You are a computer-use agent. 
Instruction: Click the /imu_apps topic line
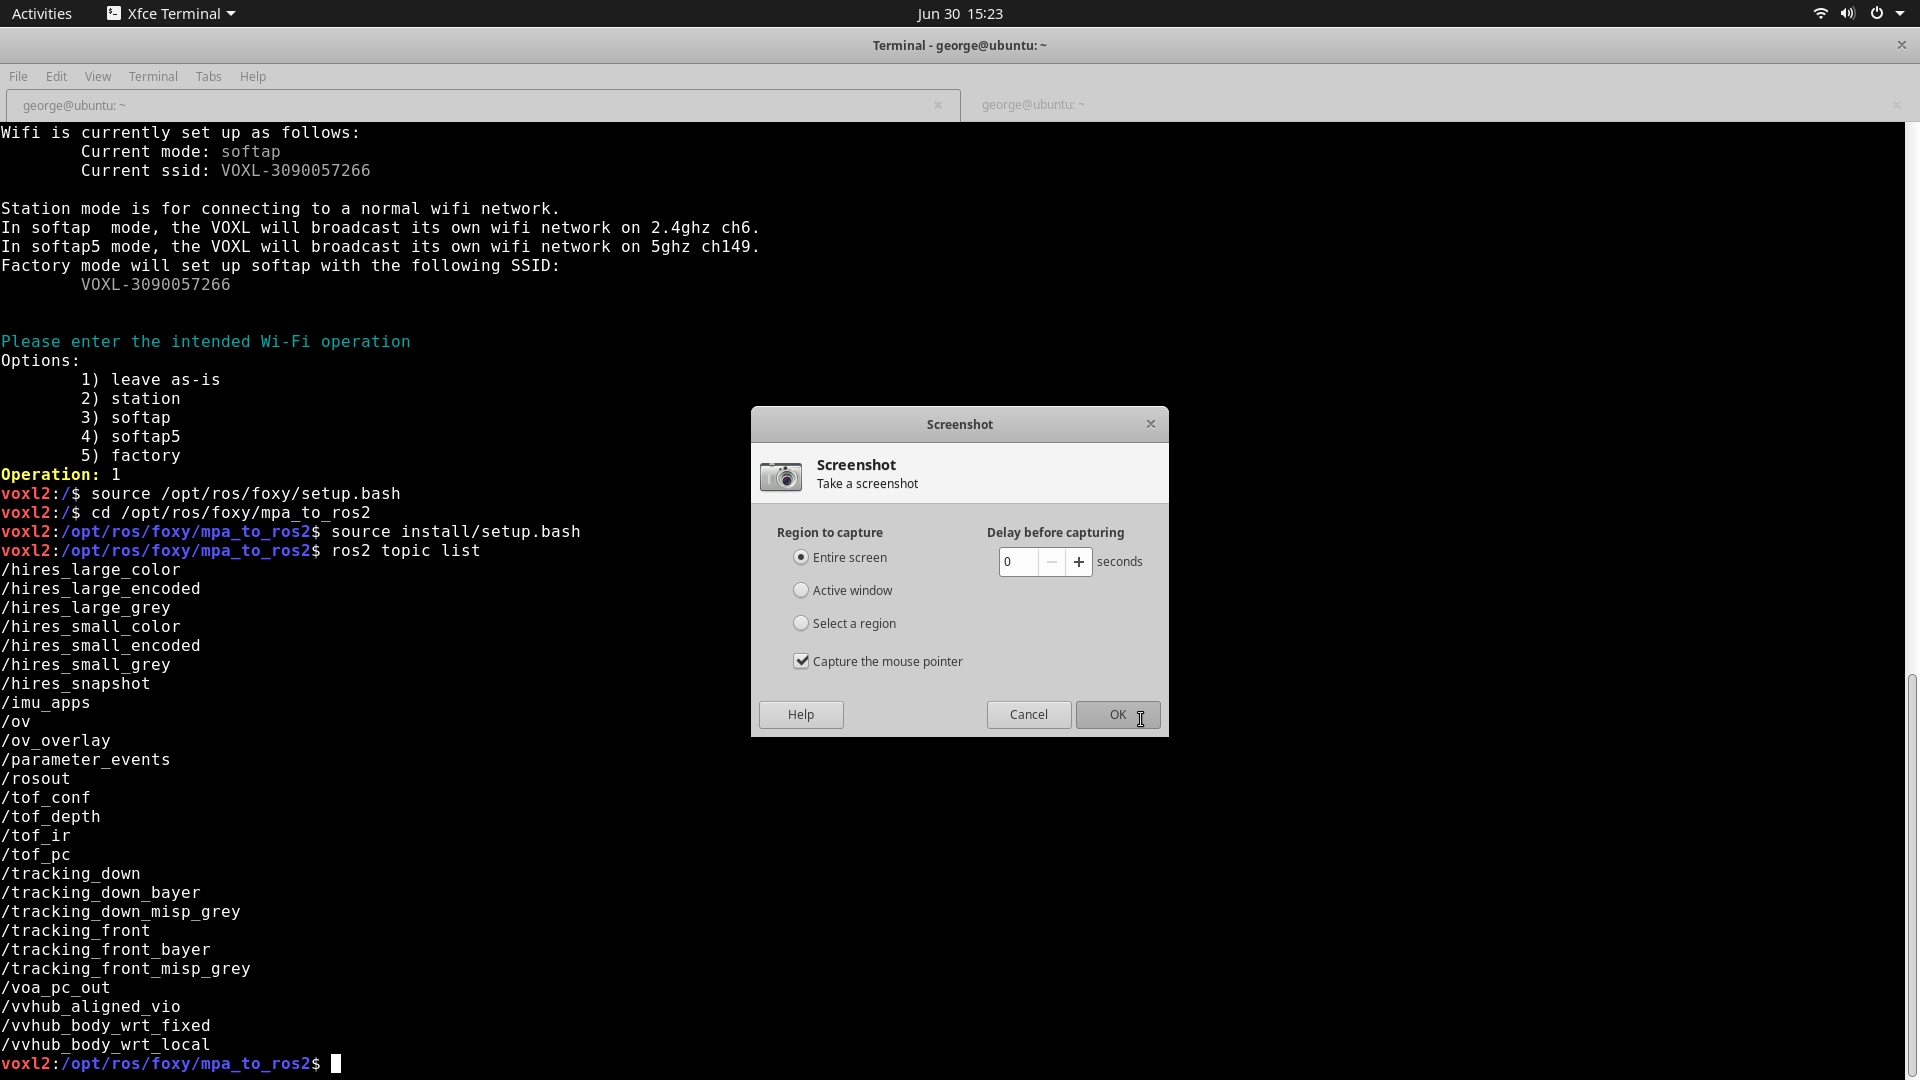coord(46,703)
